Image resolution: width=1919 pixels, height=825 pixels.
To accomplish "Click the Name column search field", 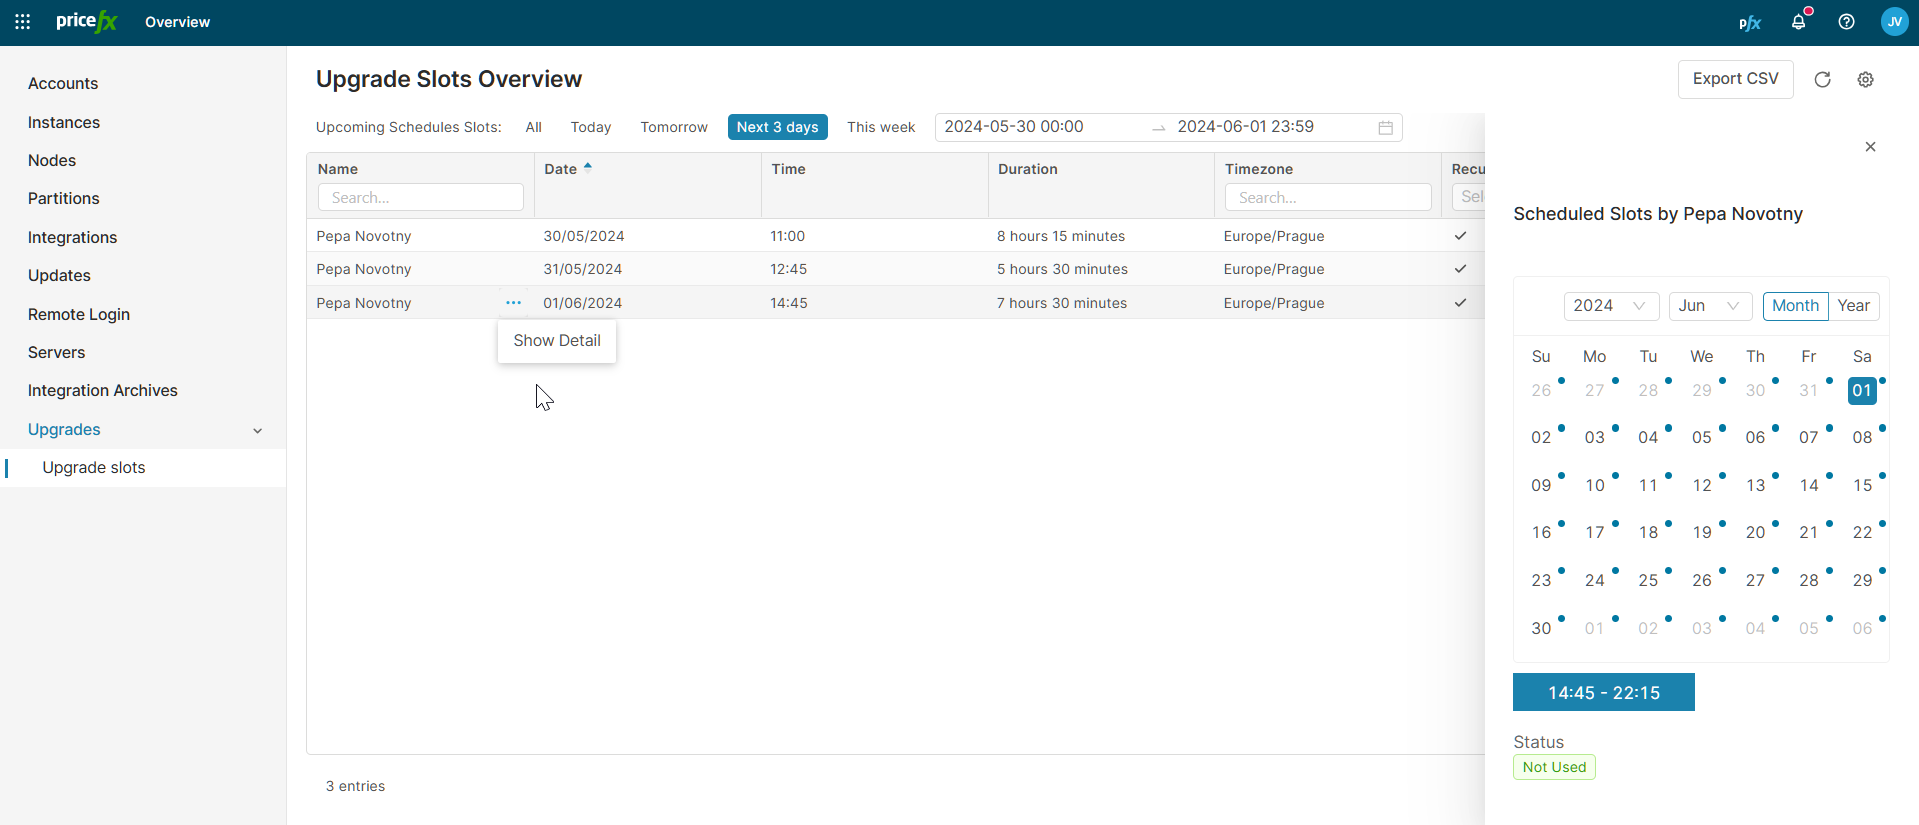I will (x=420, y=198).
